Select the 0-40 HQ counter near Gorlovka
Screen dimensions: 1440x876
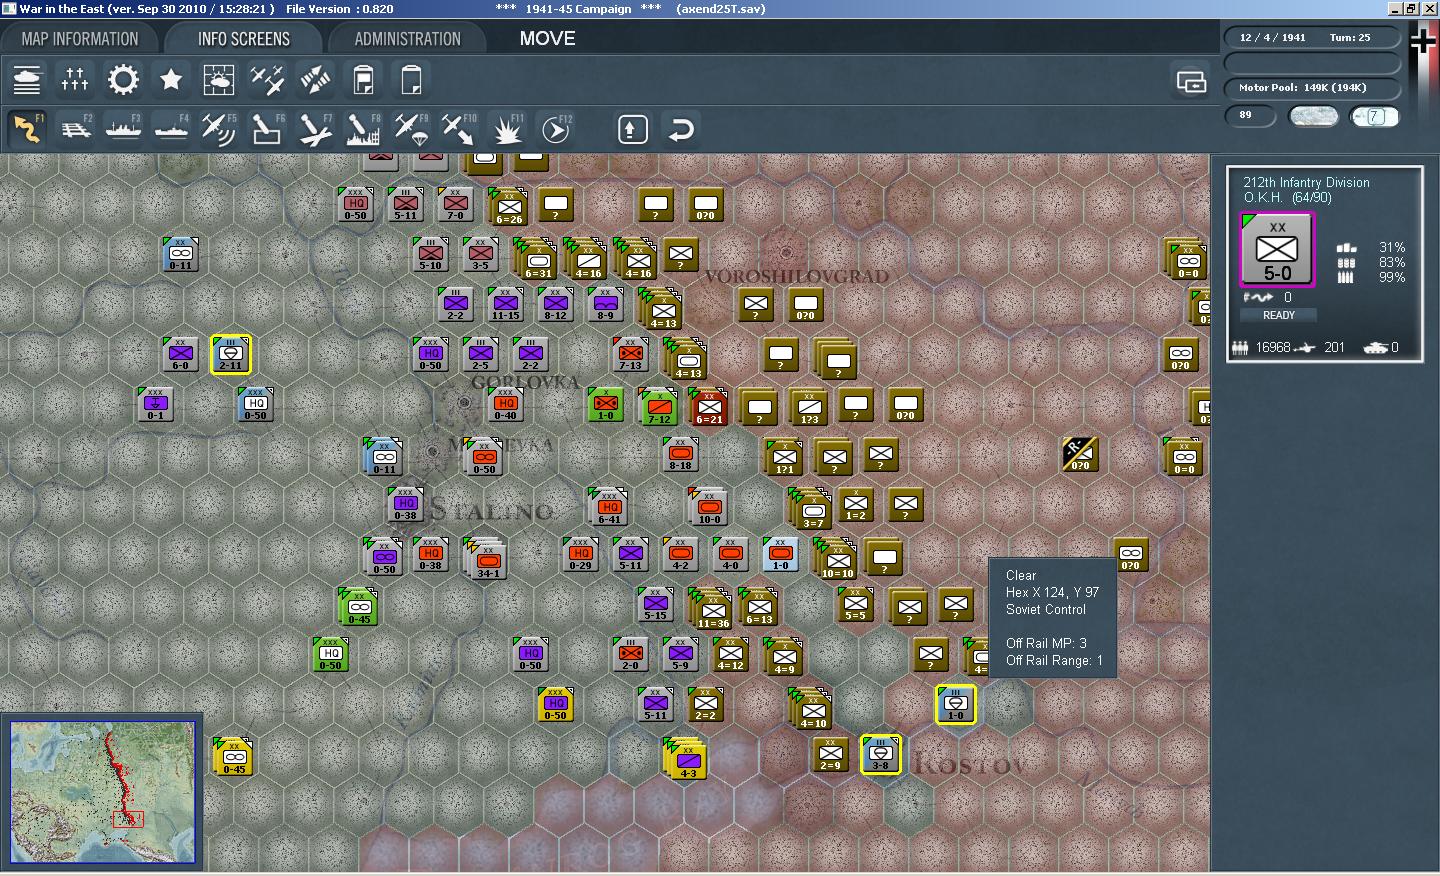[505, 404]
